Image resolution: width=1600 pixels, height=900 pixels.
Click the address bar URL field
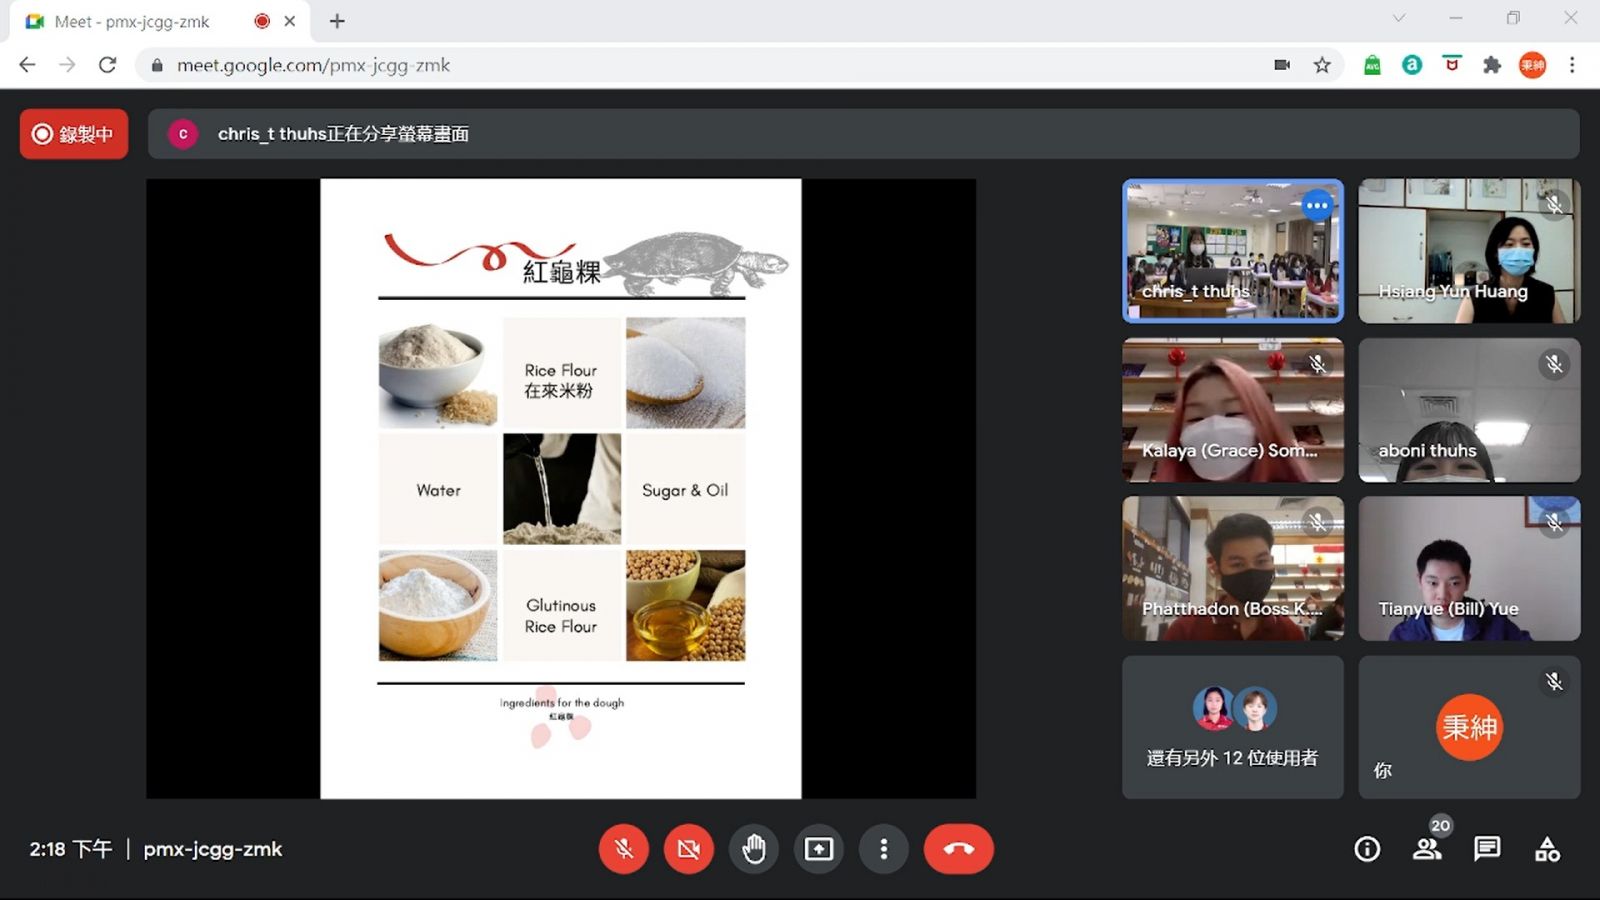coord(700,65)
